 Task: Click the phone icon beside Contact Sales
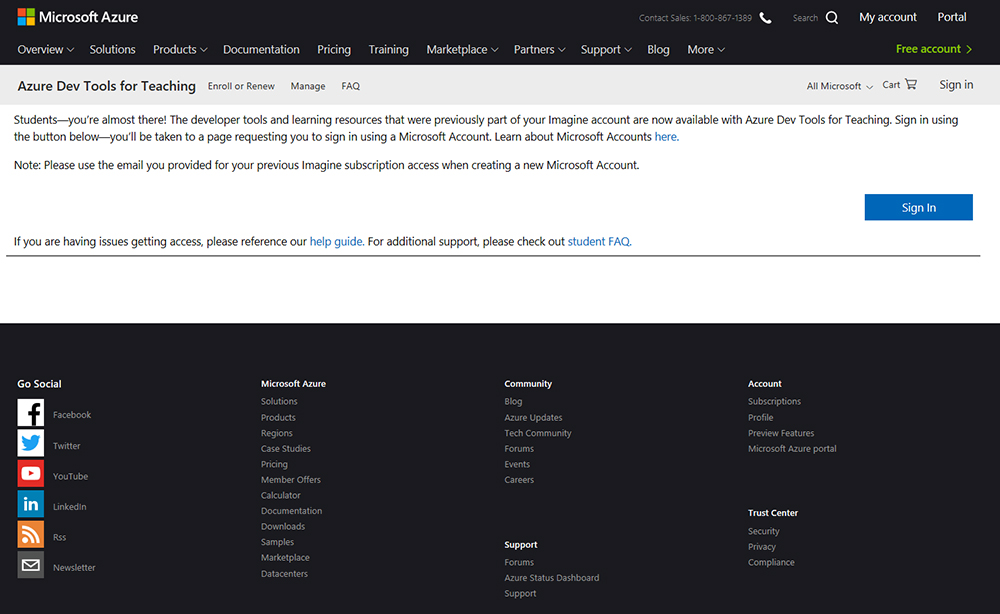[x=765, y=18]
